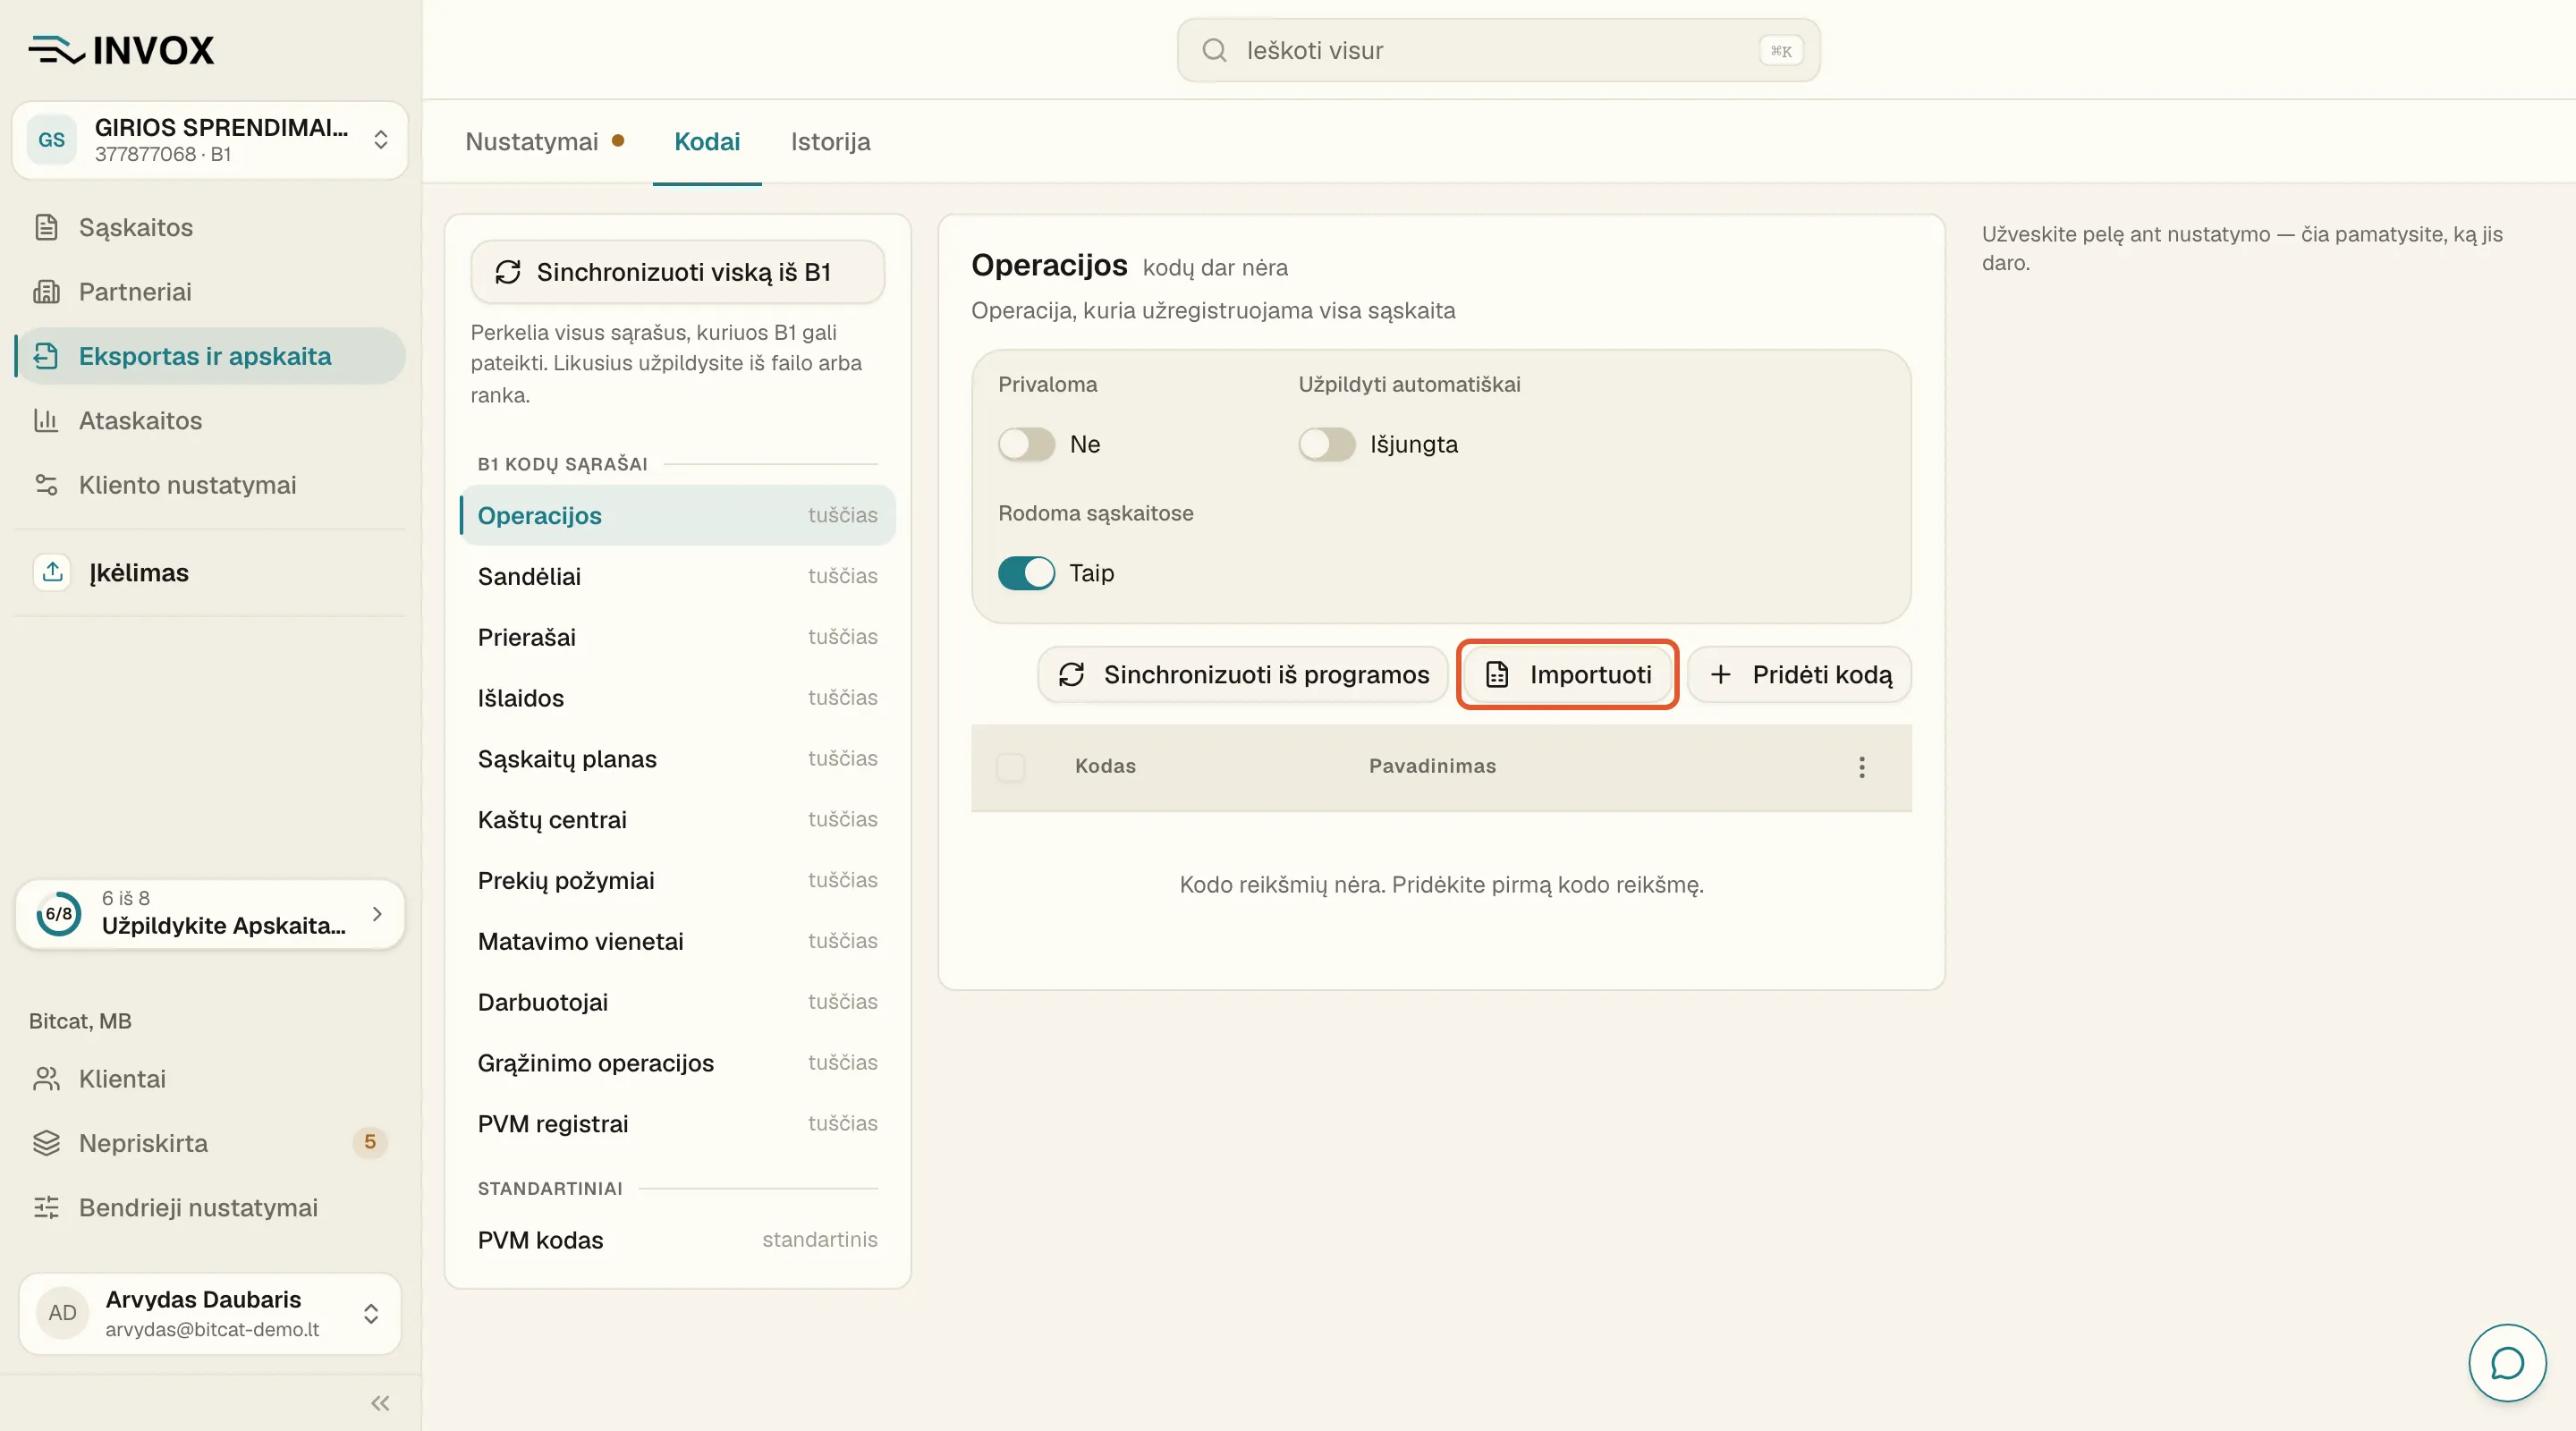Switch to the Istorija tab
This screenshot has width=2576, height=1431.
pyautogui.click(x=830, y=142)
